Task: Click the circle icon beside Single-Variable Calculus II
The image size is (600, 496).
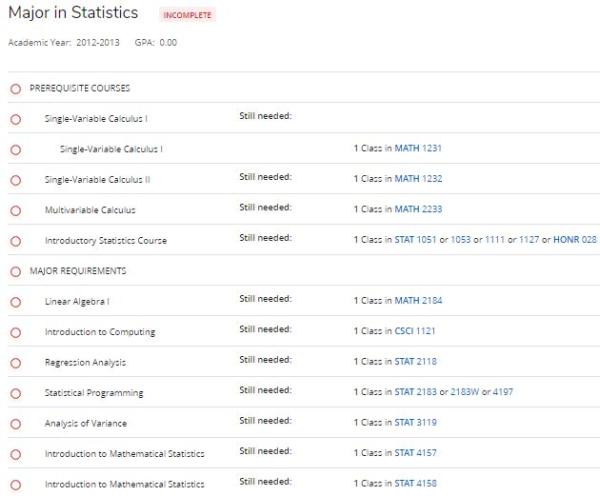Action: 15,180
